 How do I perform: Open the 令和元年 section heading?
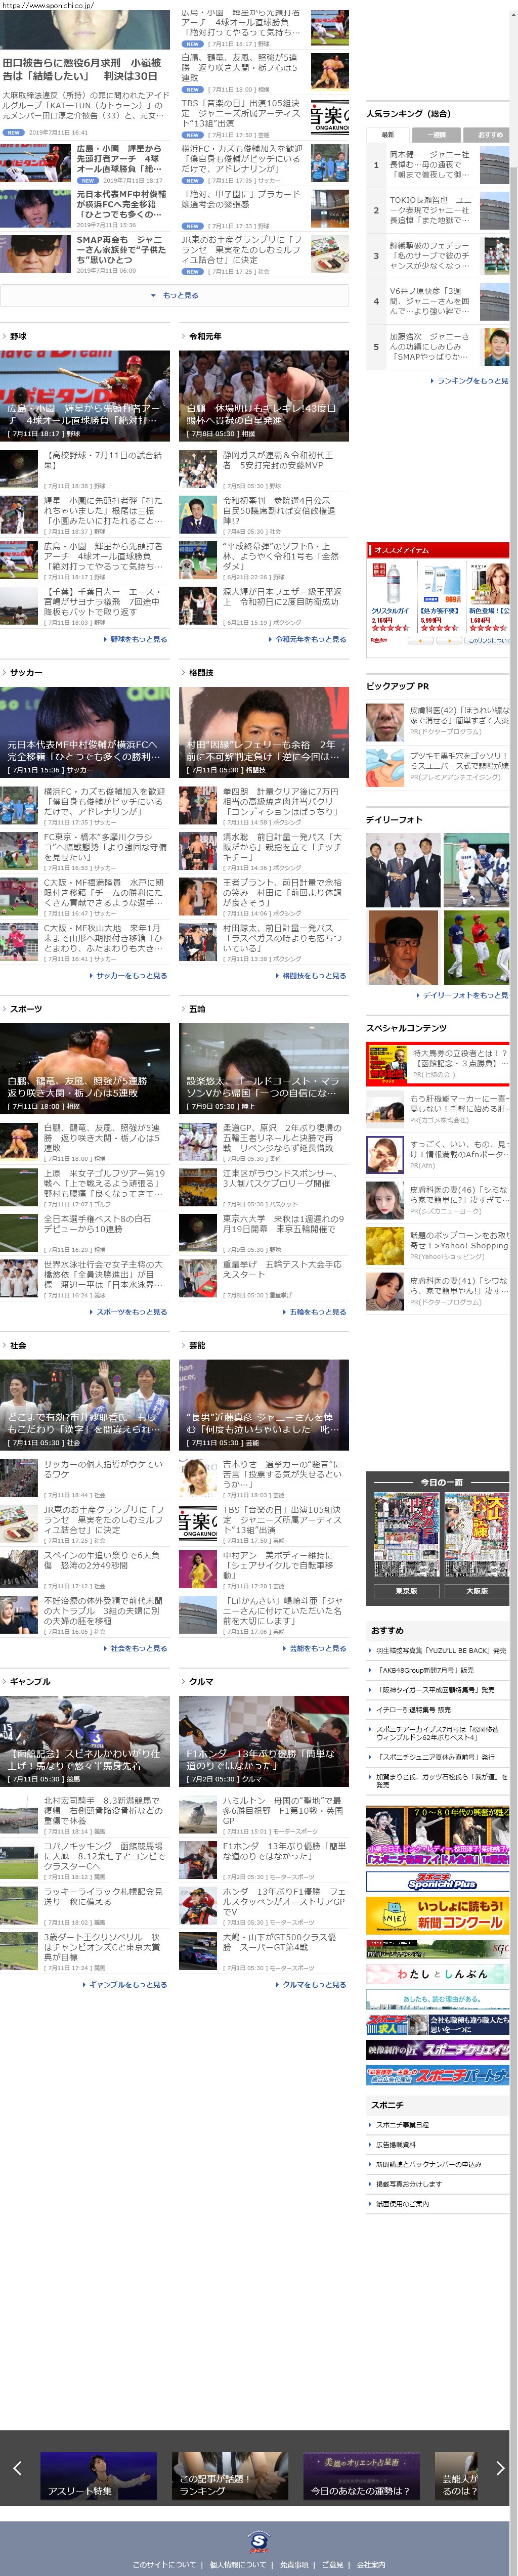[x=205, y=336]
